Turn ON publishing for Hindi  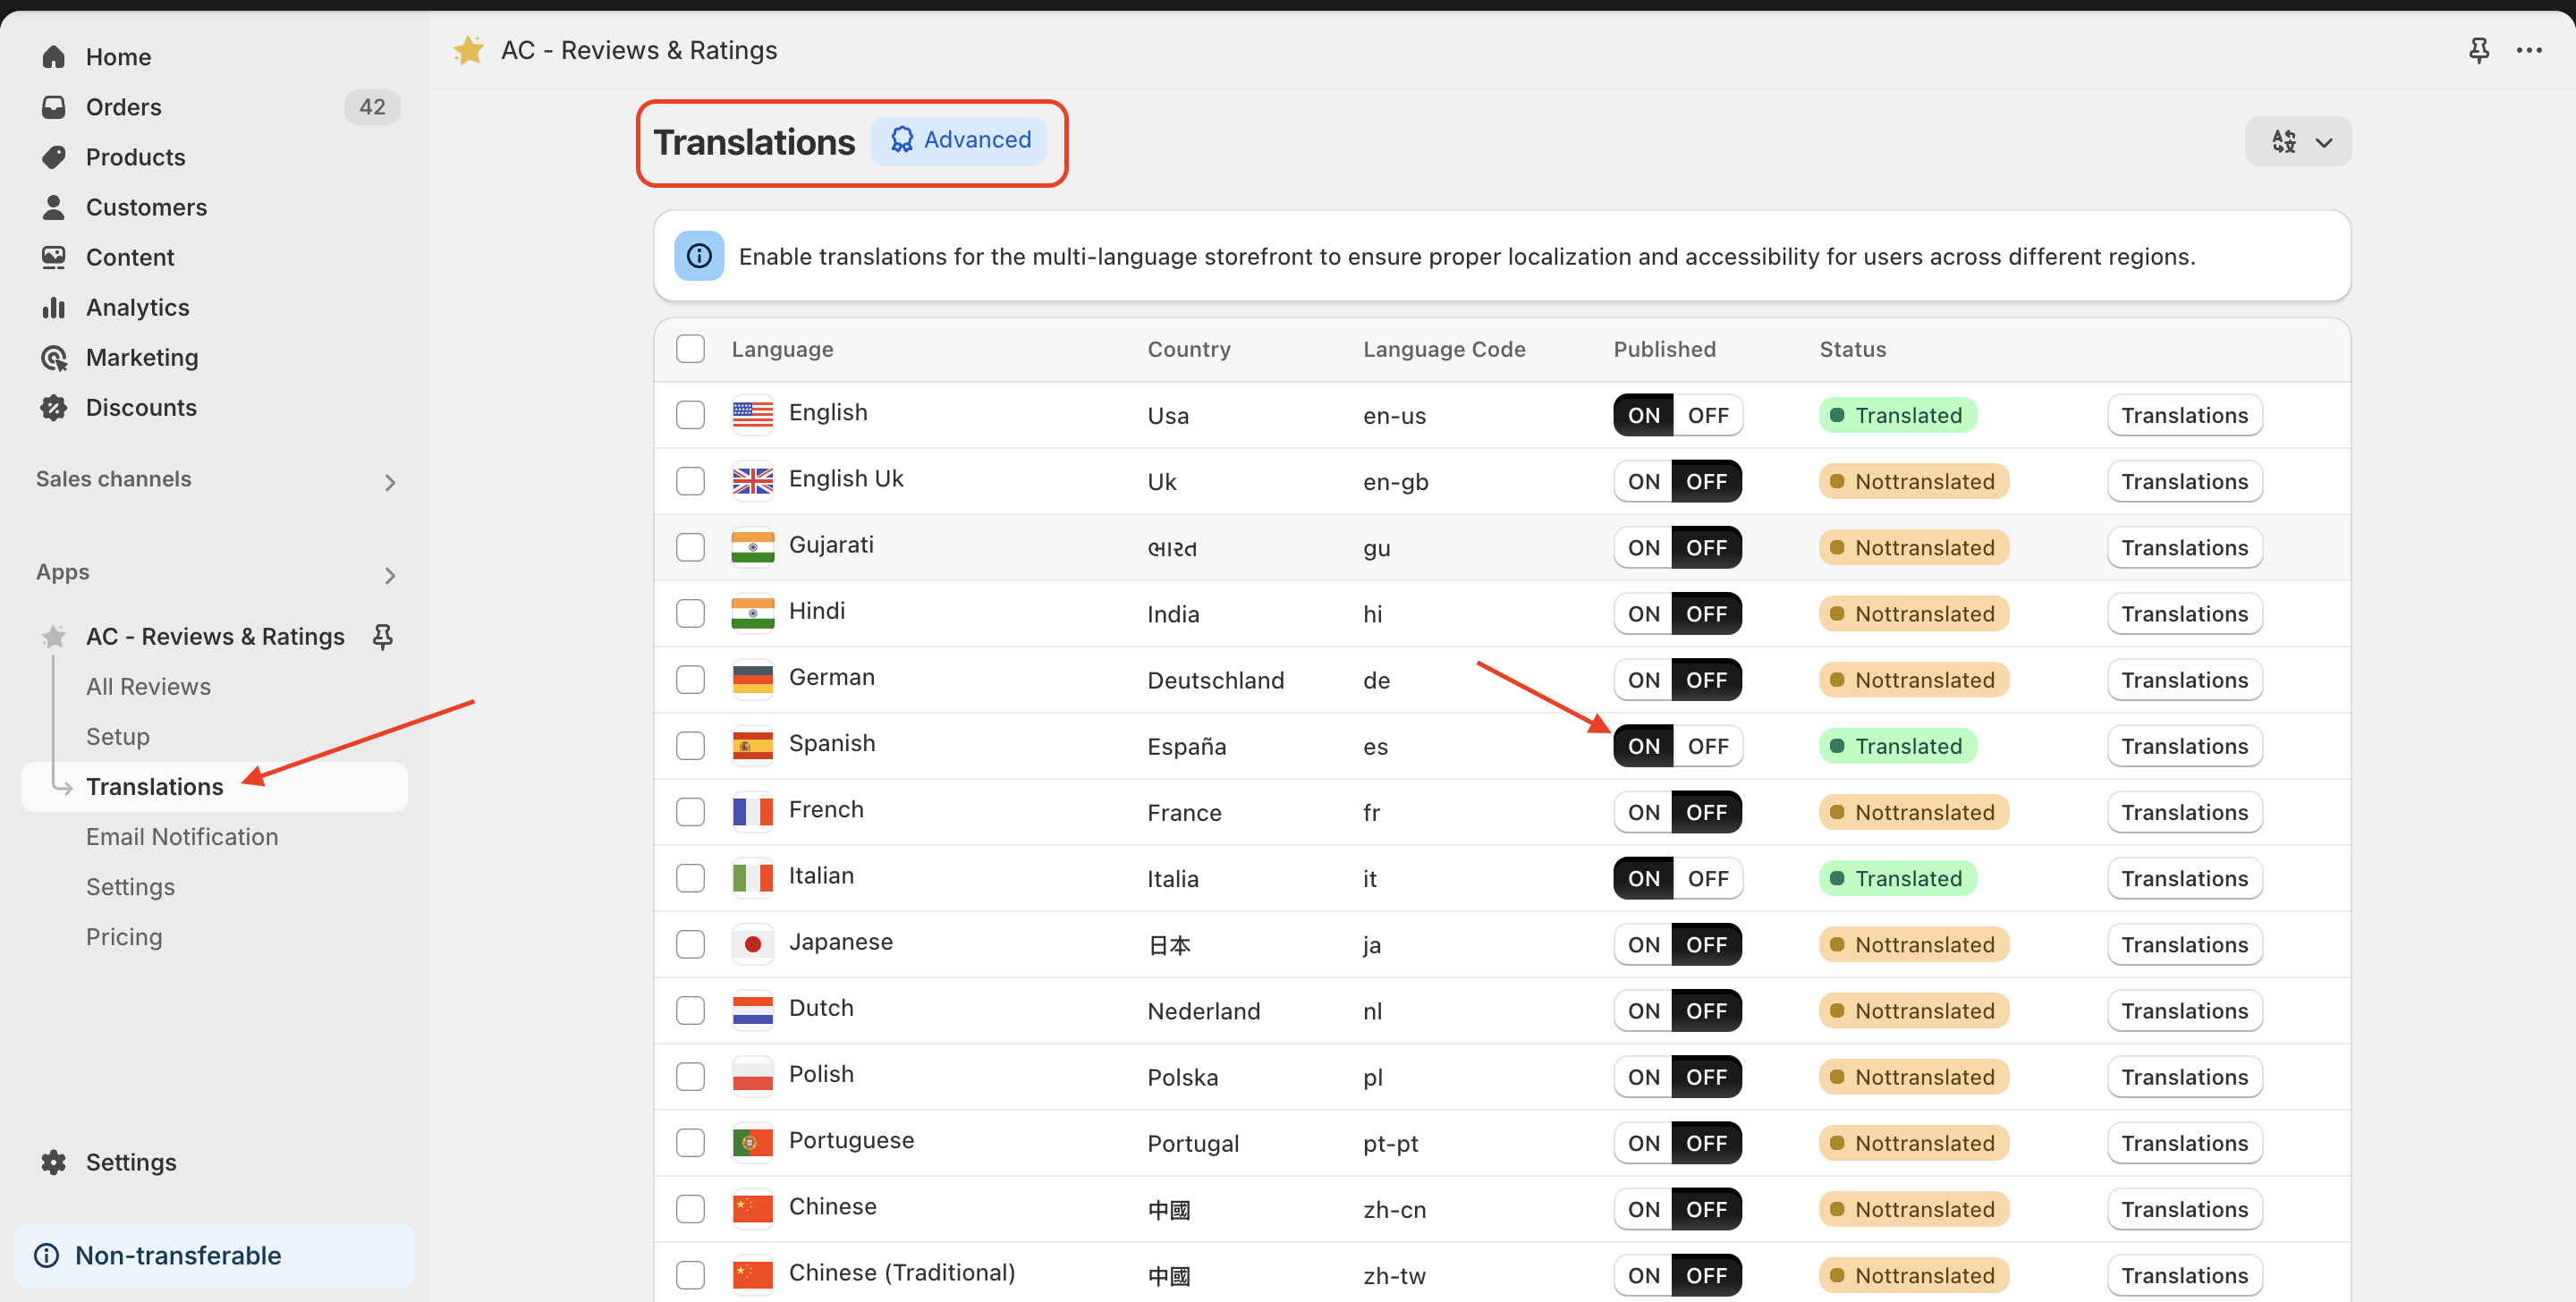coord(1643,613)
